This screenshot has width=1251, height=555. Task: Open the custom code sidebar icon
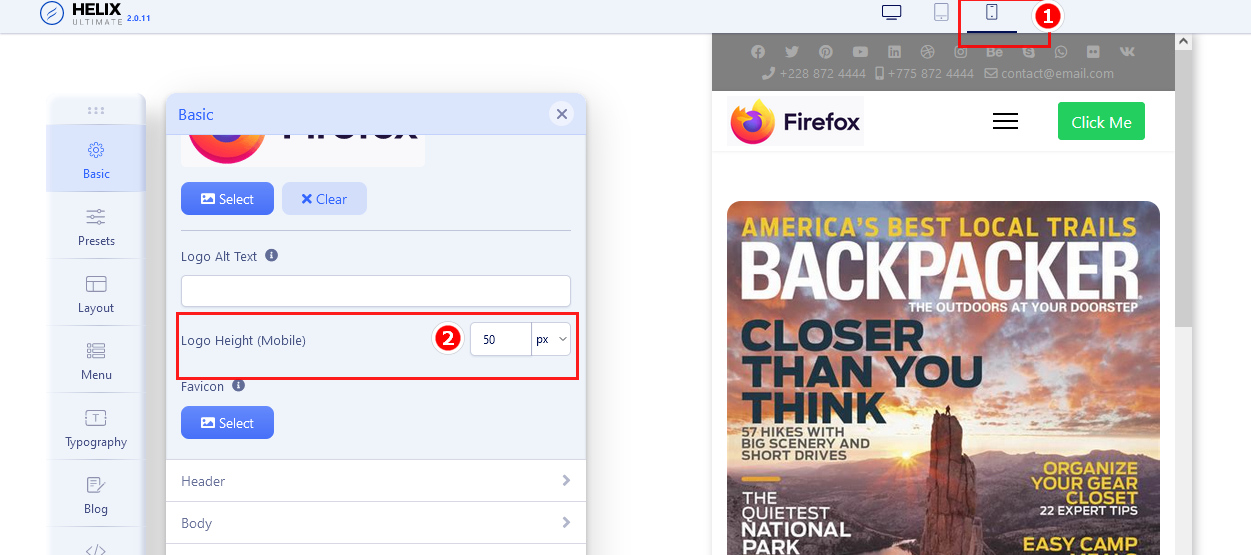96,548
